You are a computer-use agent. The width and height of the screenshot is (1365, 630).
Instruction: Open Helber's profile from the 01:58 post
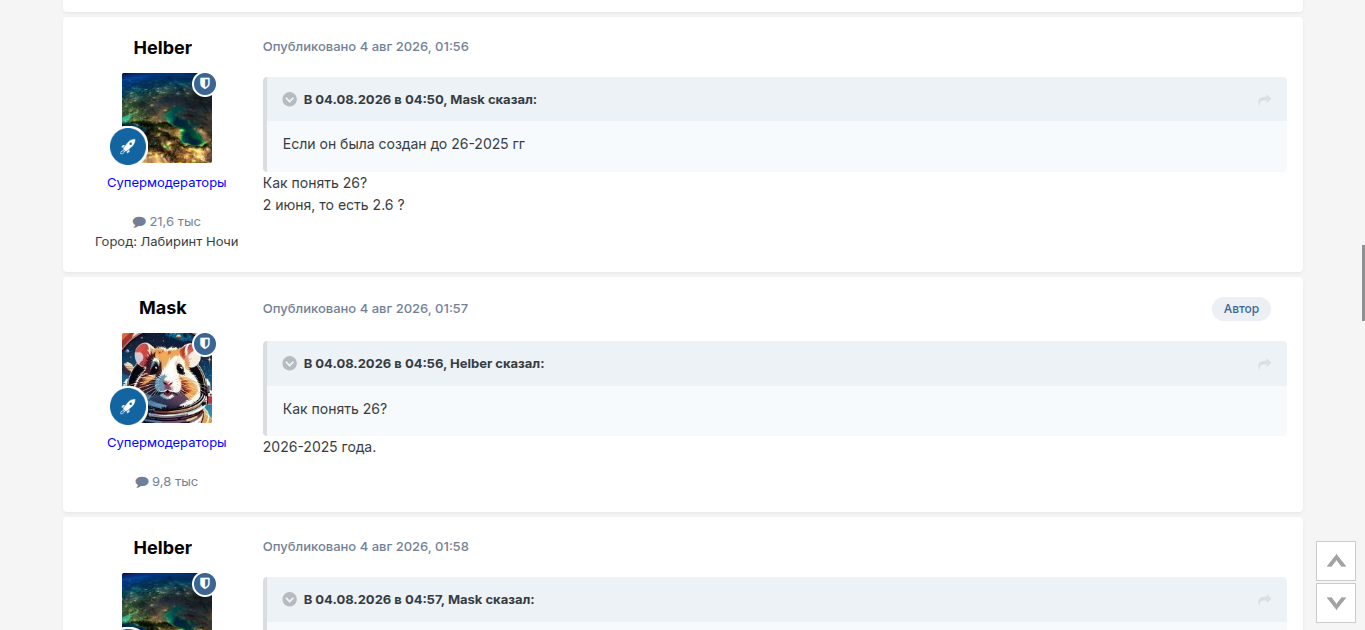[x=163, y=548]
